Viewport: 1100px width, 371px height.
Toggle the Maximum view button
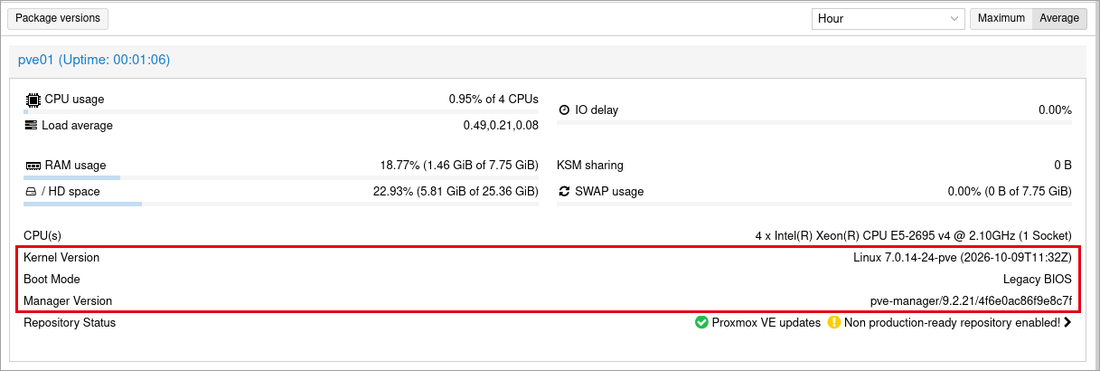coord(1001,19)
